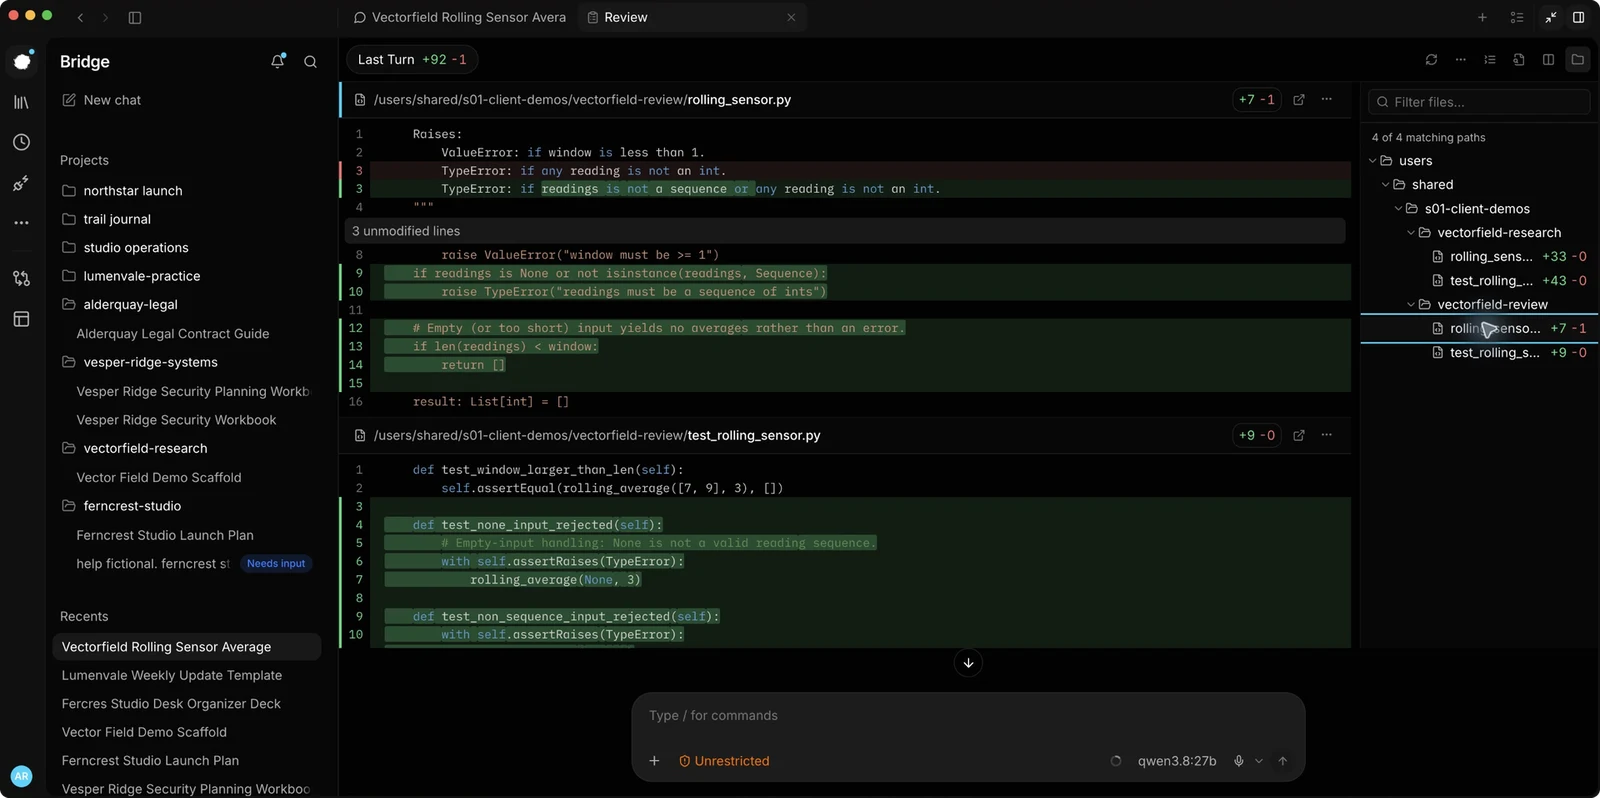Screen dimensions: 1600x798
Task: Click the refresh icon in the review toolbar
Action: tap(1431, 60)
